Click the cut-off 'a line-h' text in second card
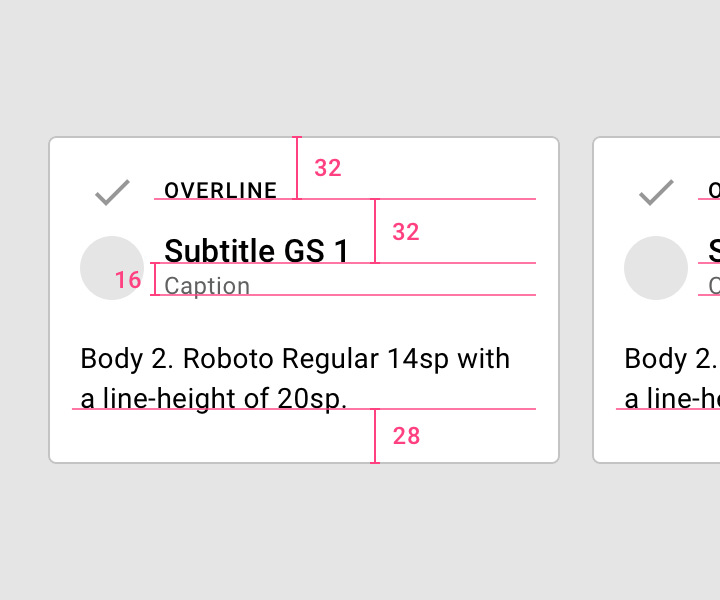The height and width of the screenshot is (600, 720). [672, 398]
